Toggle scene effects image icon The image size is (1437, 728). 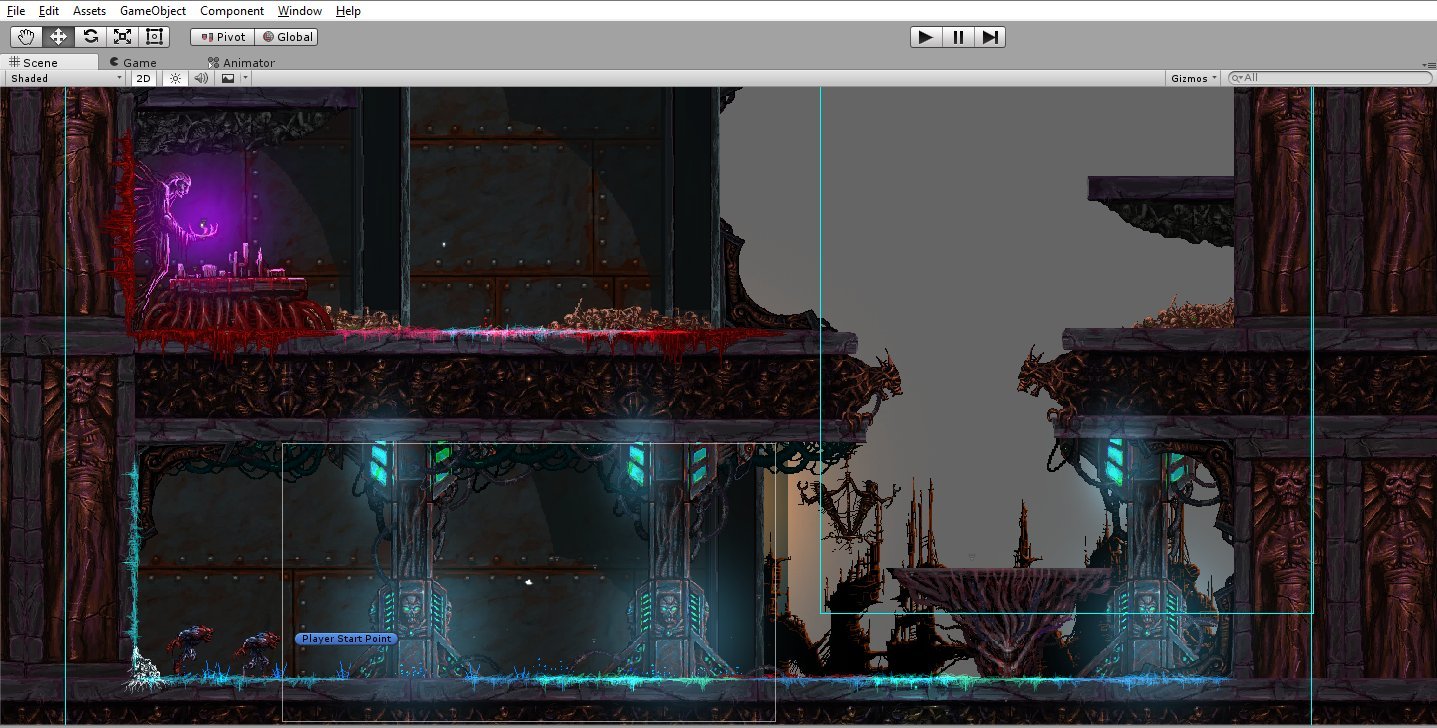pyautogui.click(x=228, y=78)
